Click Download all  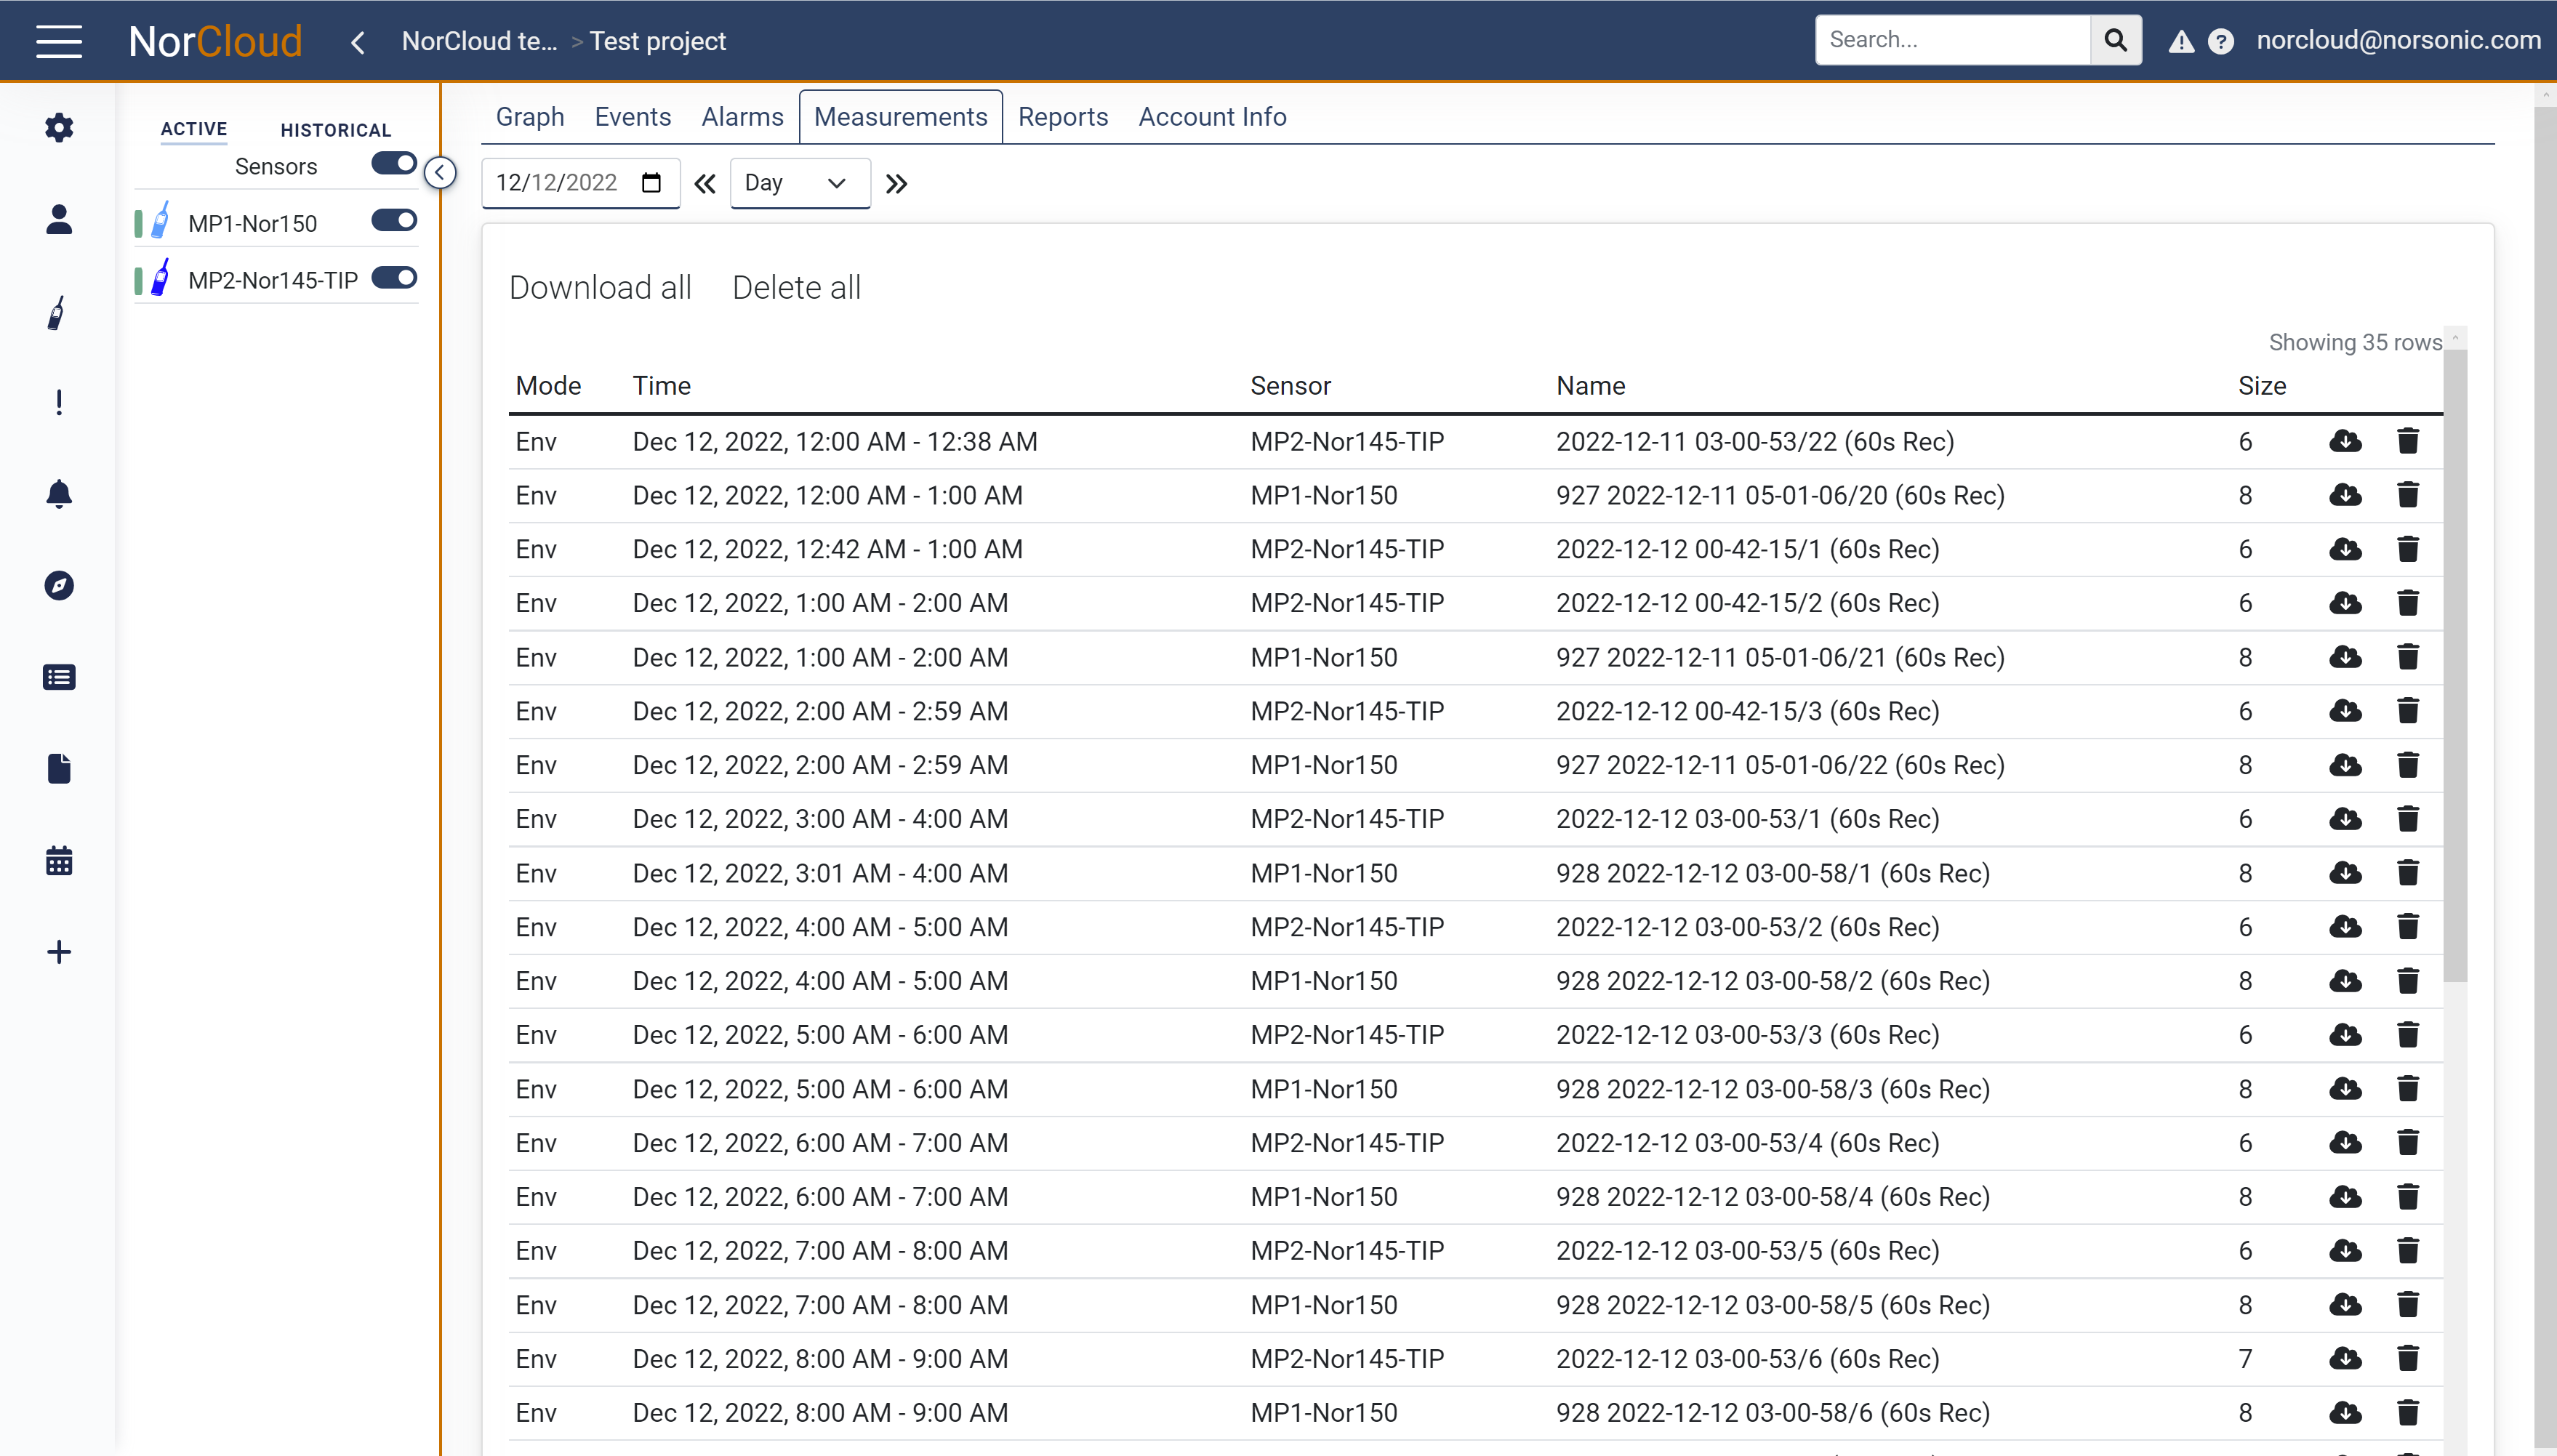click(600, 288)
